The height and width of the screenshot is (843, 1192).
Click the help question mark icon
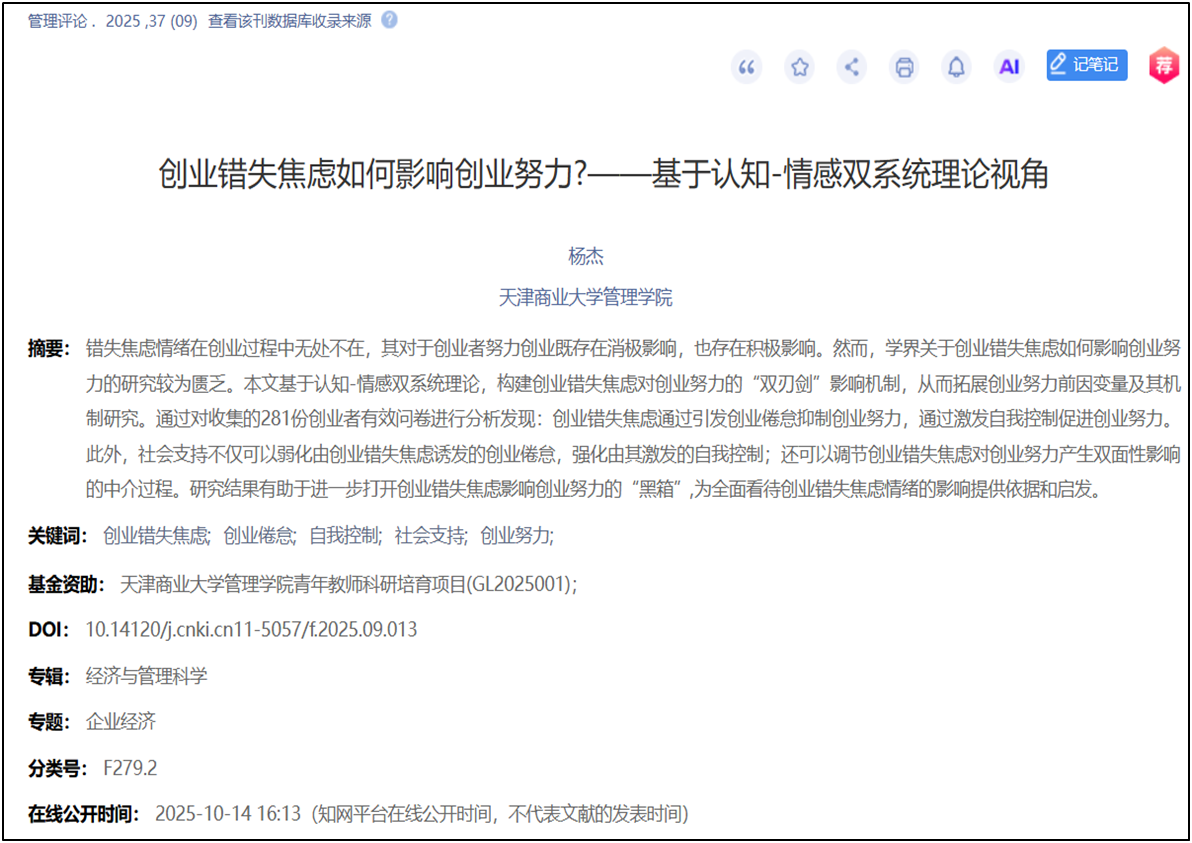point(389,20)
